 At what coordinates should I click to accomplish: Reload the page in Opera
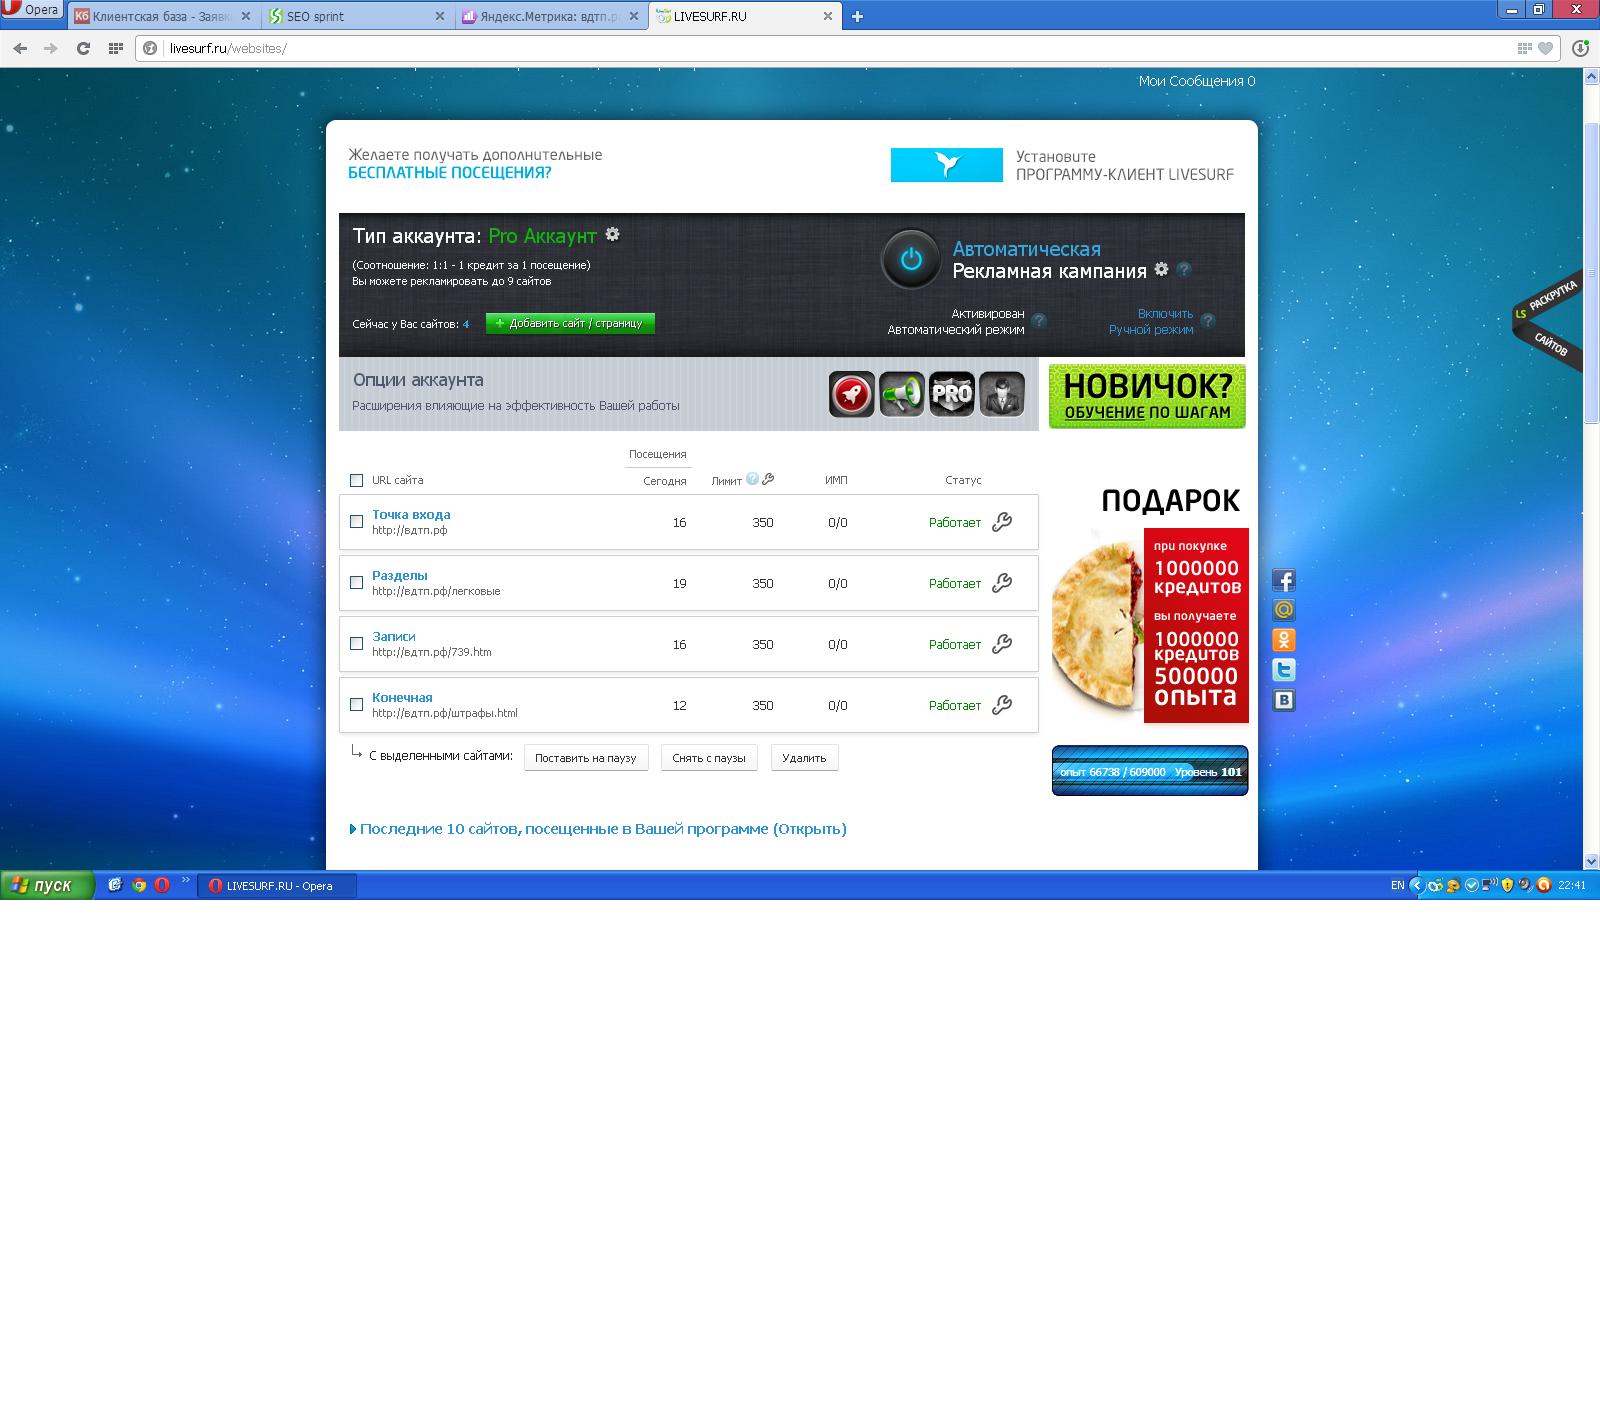83,48
